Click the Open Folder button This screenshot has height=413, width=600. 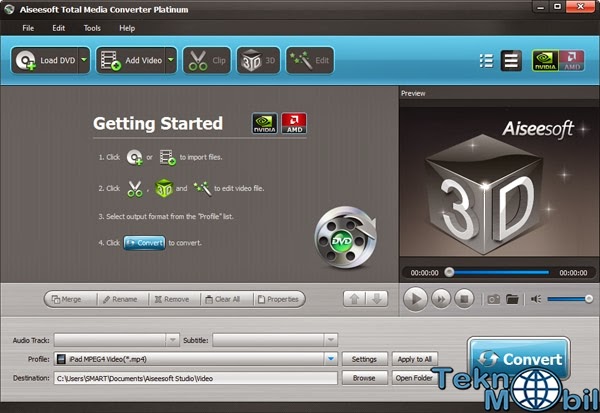pyautogui.click(x=414, y=378)
